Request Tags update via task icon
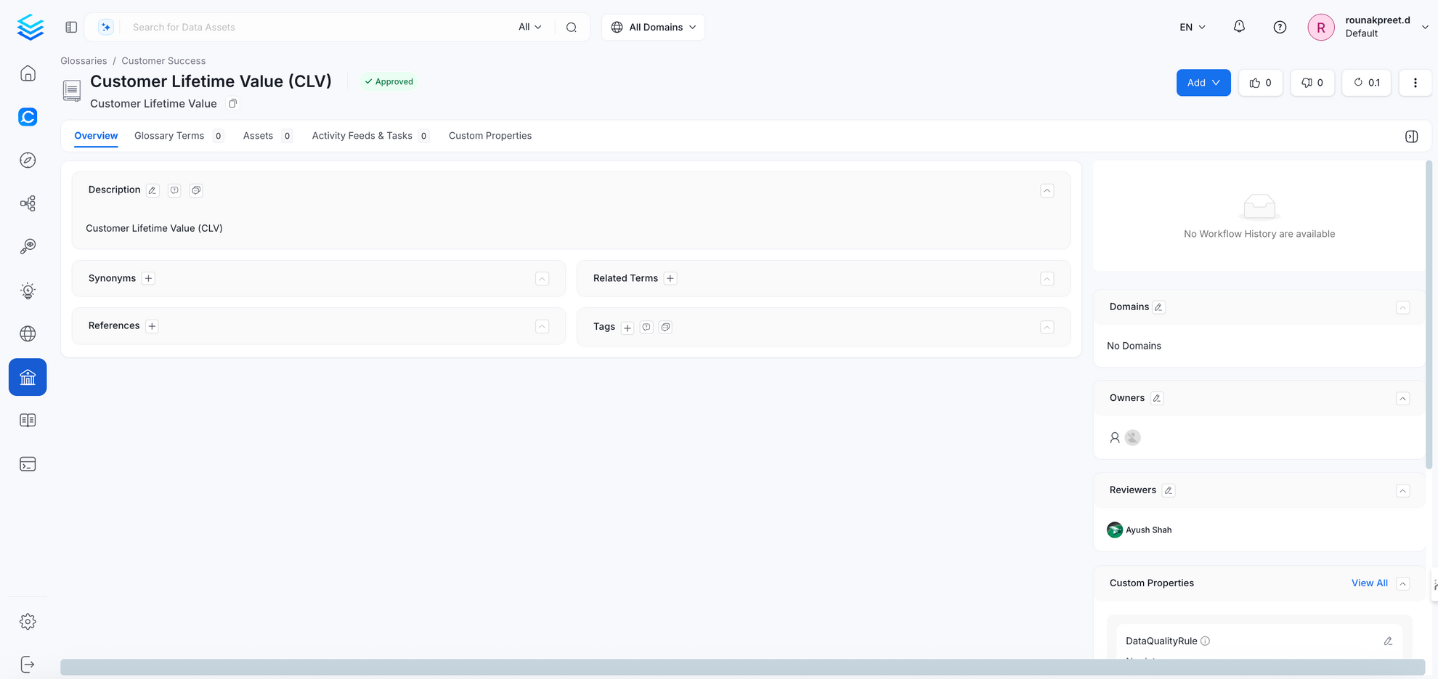 (646, 327)
